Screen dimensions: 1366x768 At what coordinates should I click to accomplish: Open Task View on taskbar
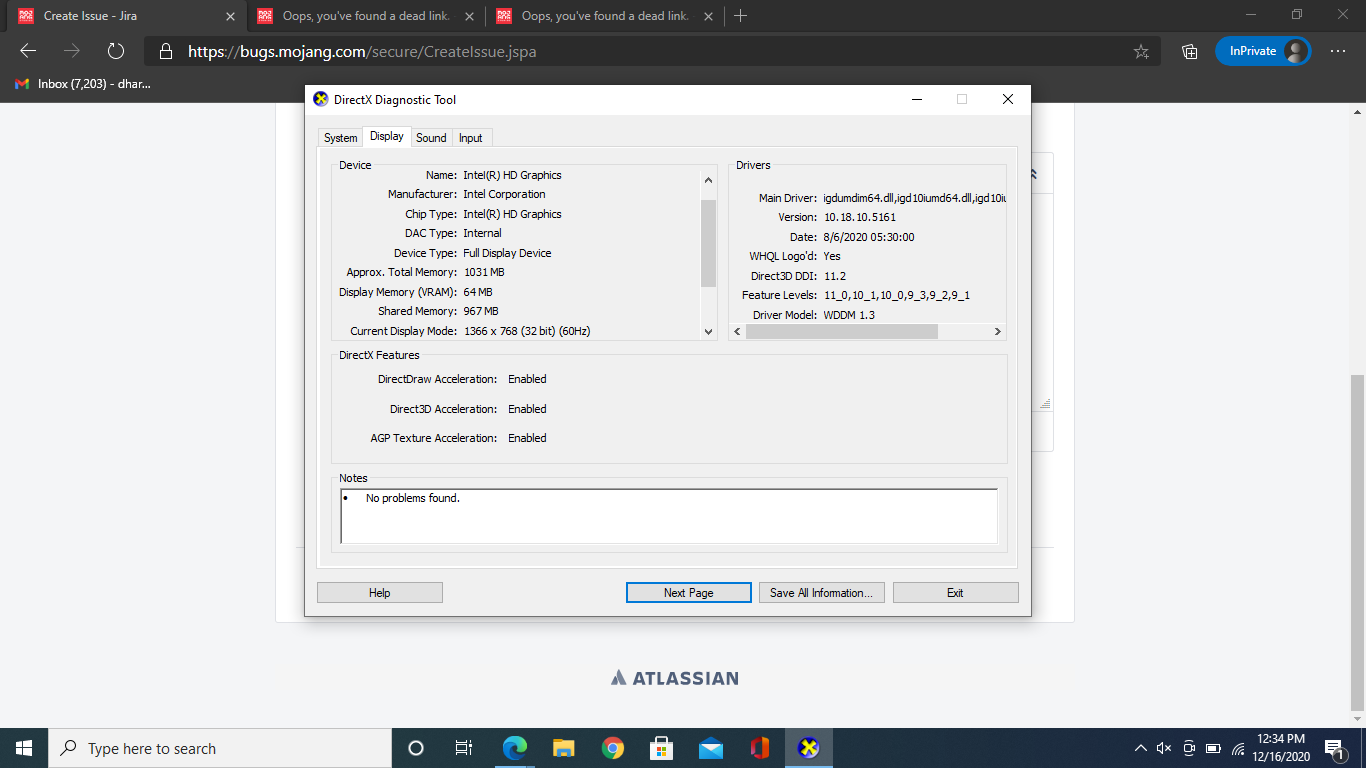coord(464,748)
